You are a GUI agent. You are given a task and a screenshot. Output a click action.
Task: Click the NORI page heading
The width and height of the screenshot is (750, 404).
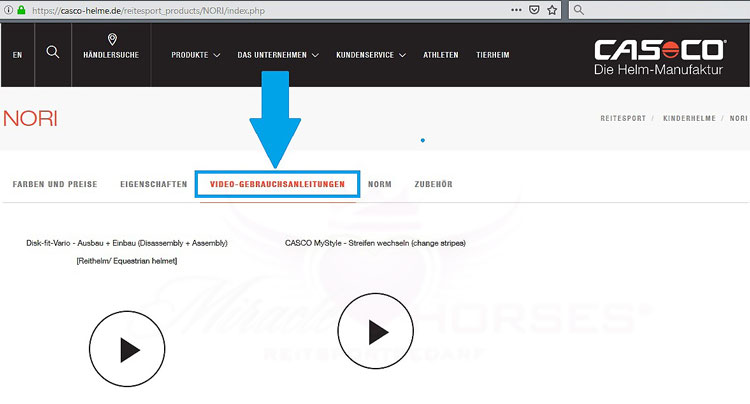30,118
